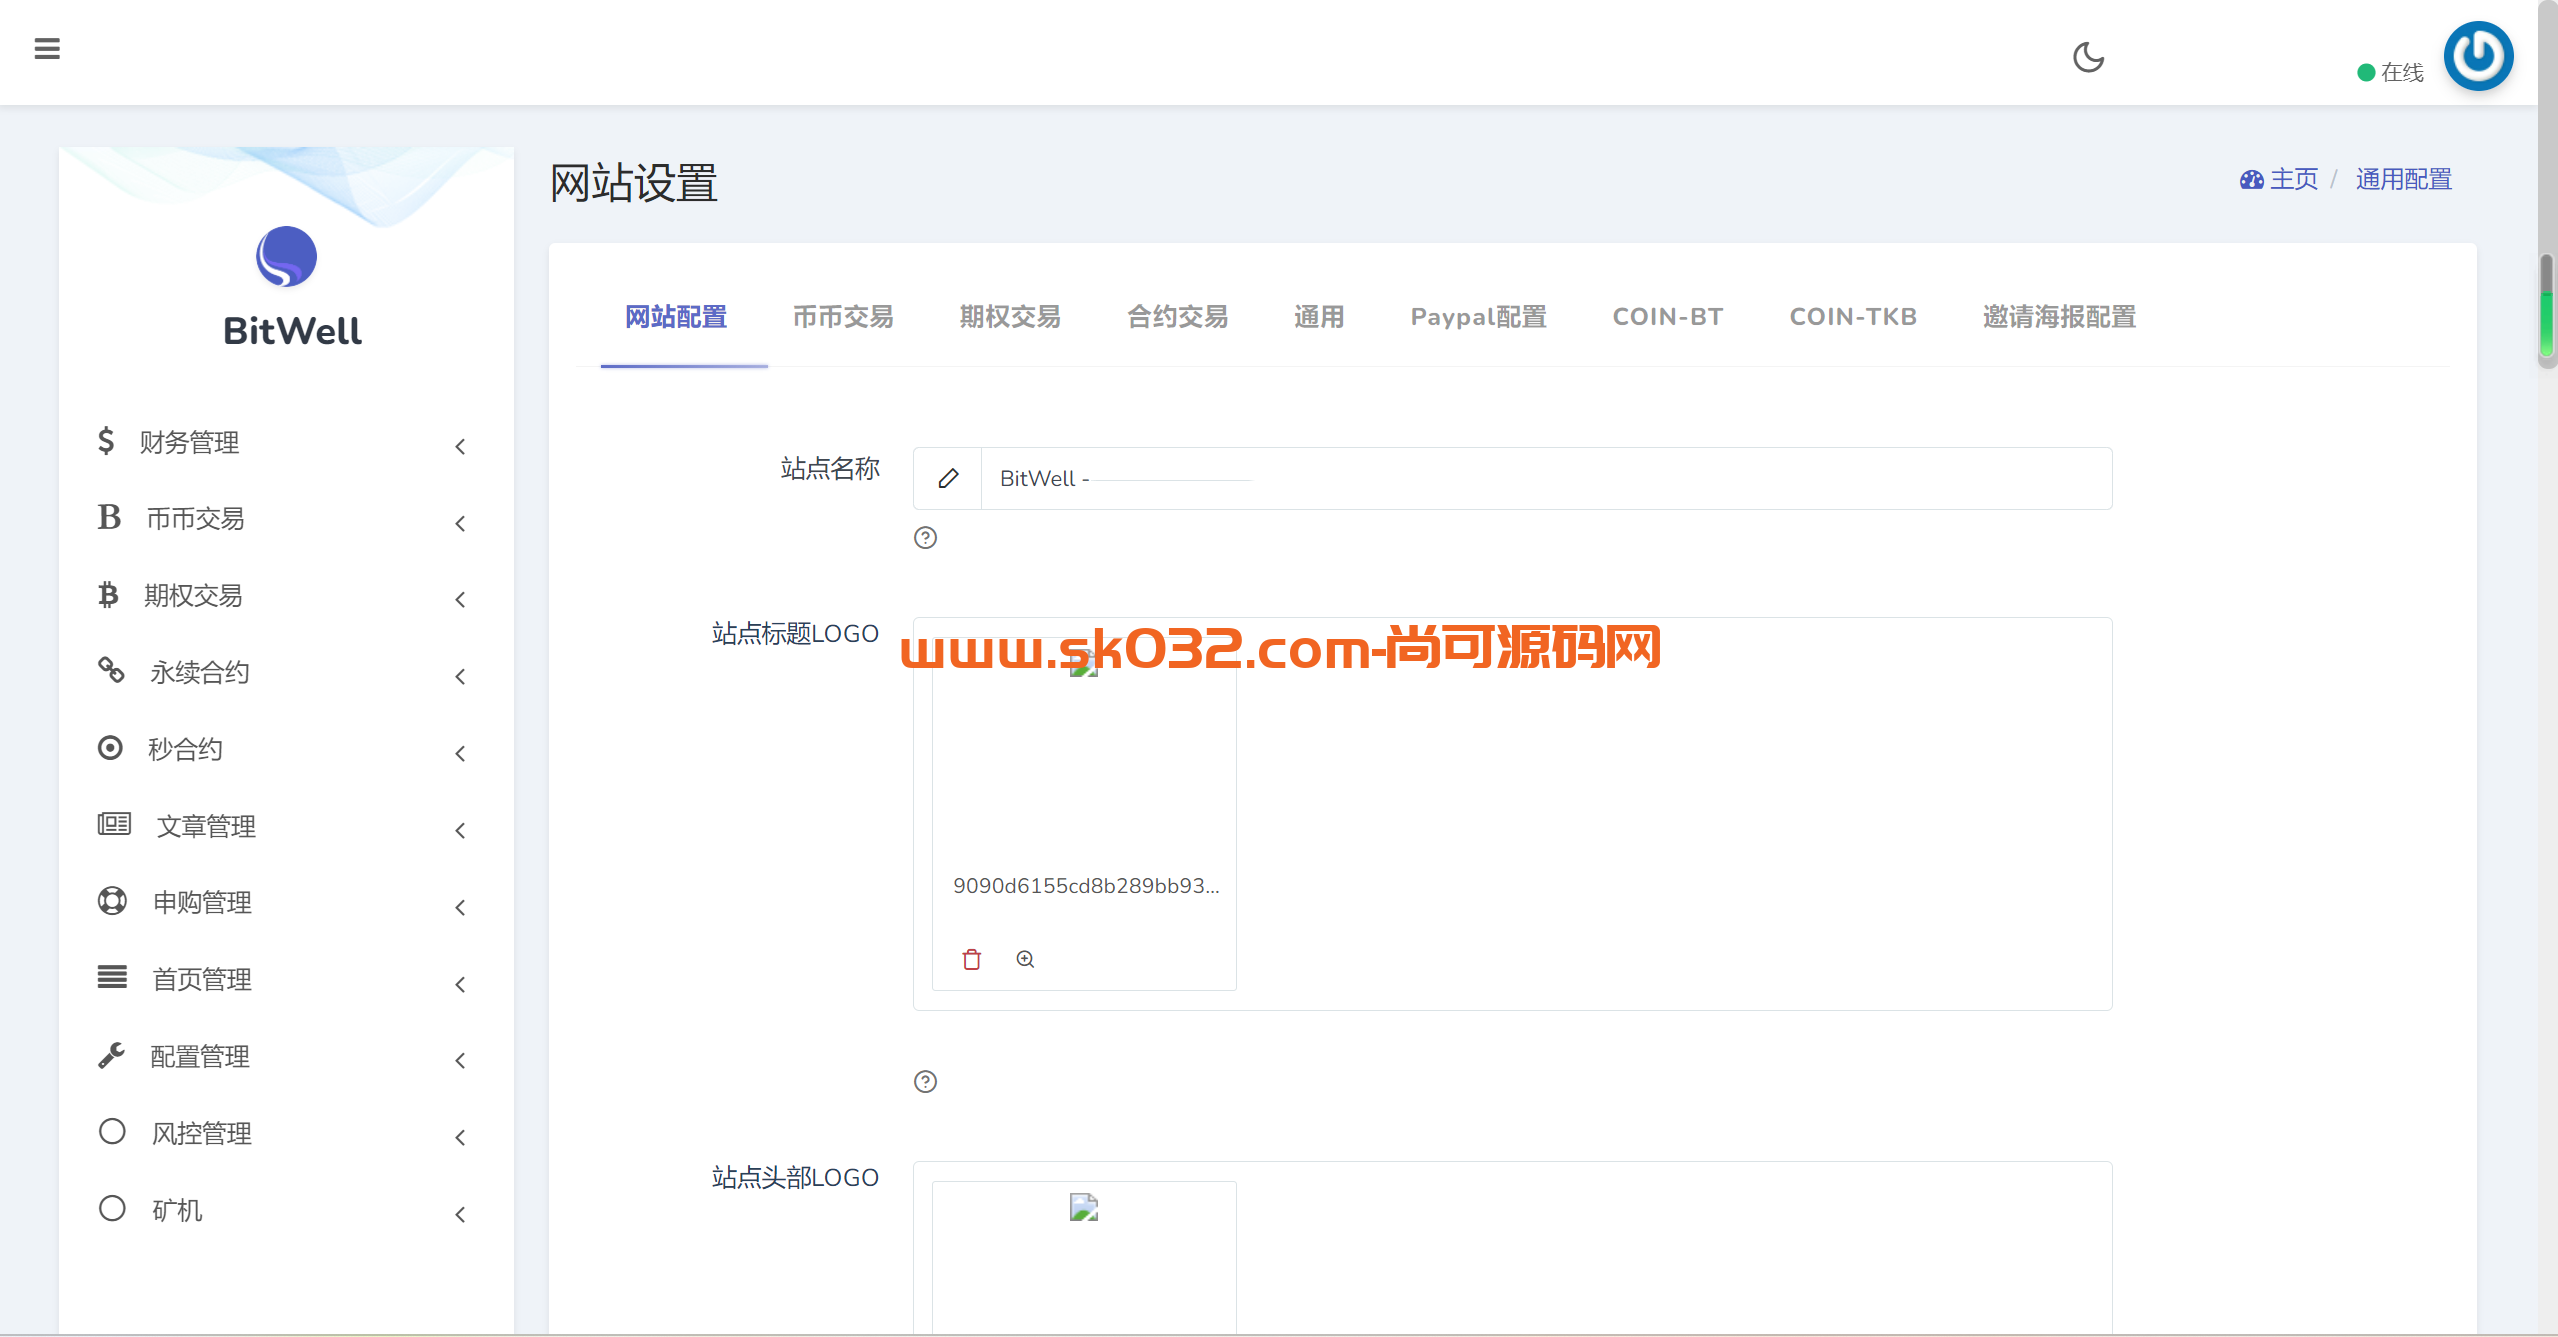The image size is (2558, 1337).
Task: Expand the 期权交易 sidebar chevron
Action: point(460,600)
